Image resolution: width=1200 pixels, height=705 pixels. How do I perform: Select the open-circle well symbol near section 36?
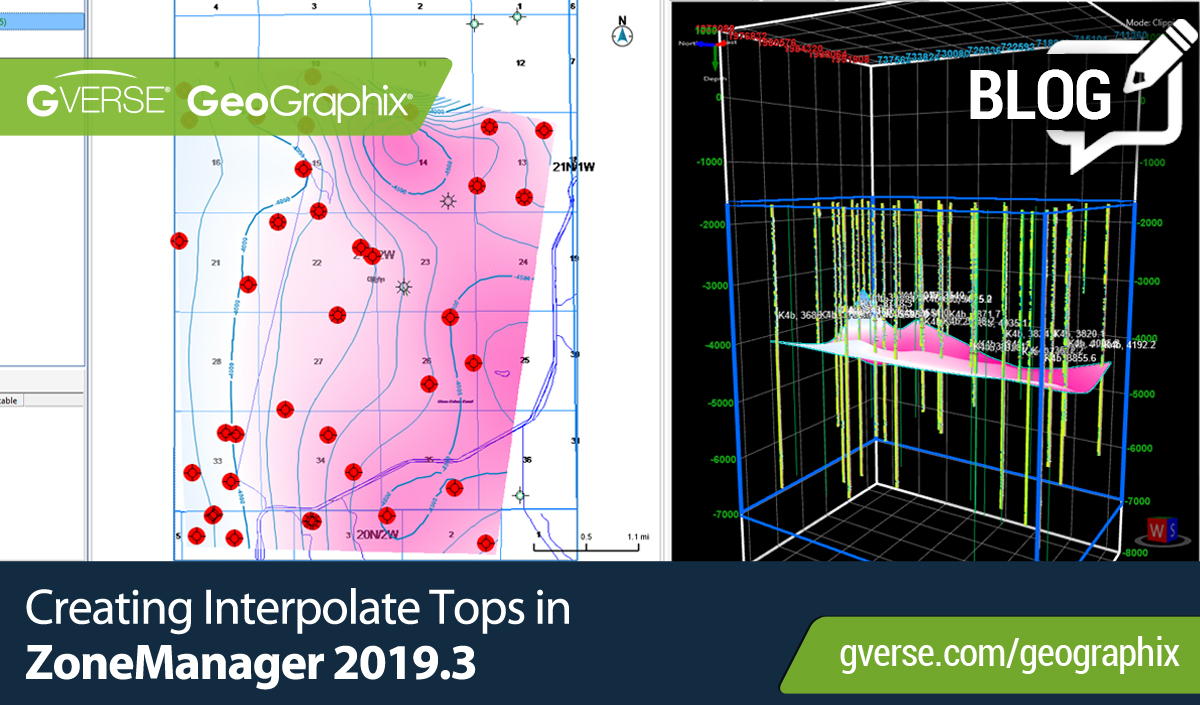pos(520,495)
